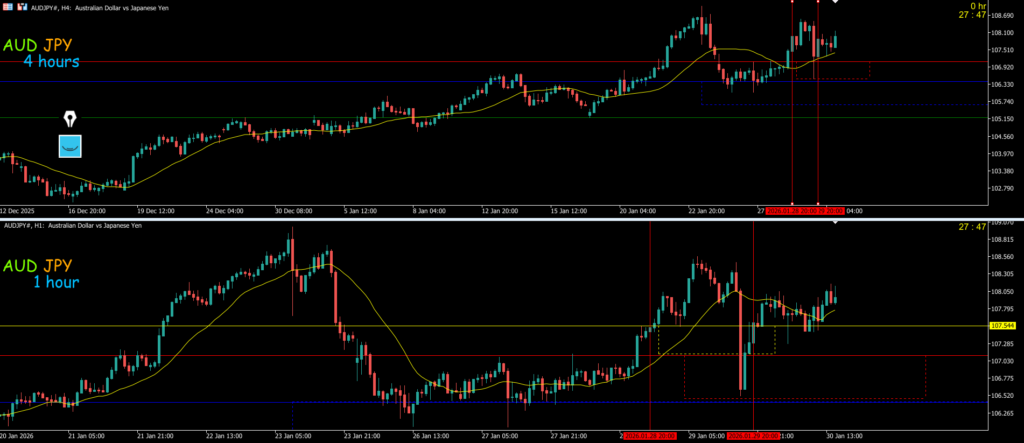Click the blue smiley face square icon

[x=69, y=146]
